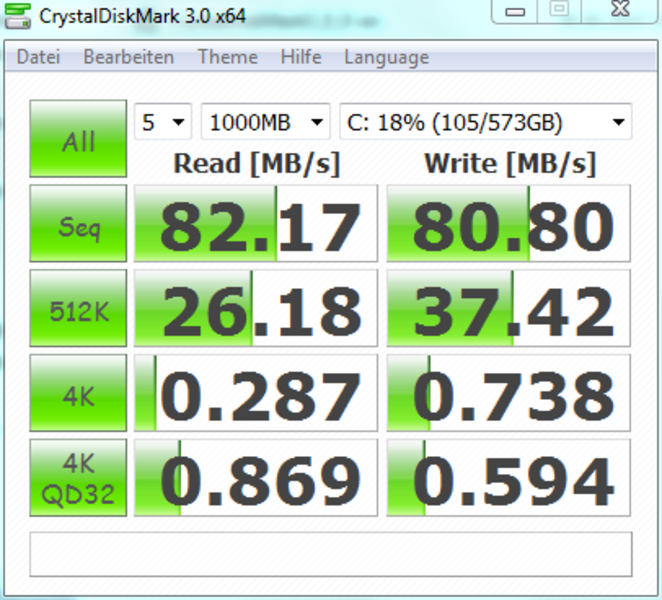Select the 4K QD32 read value 0.869

pos(256,478)
